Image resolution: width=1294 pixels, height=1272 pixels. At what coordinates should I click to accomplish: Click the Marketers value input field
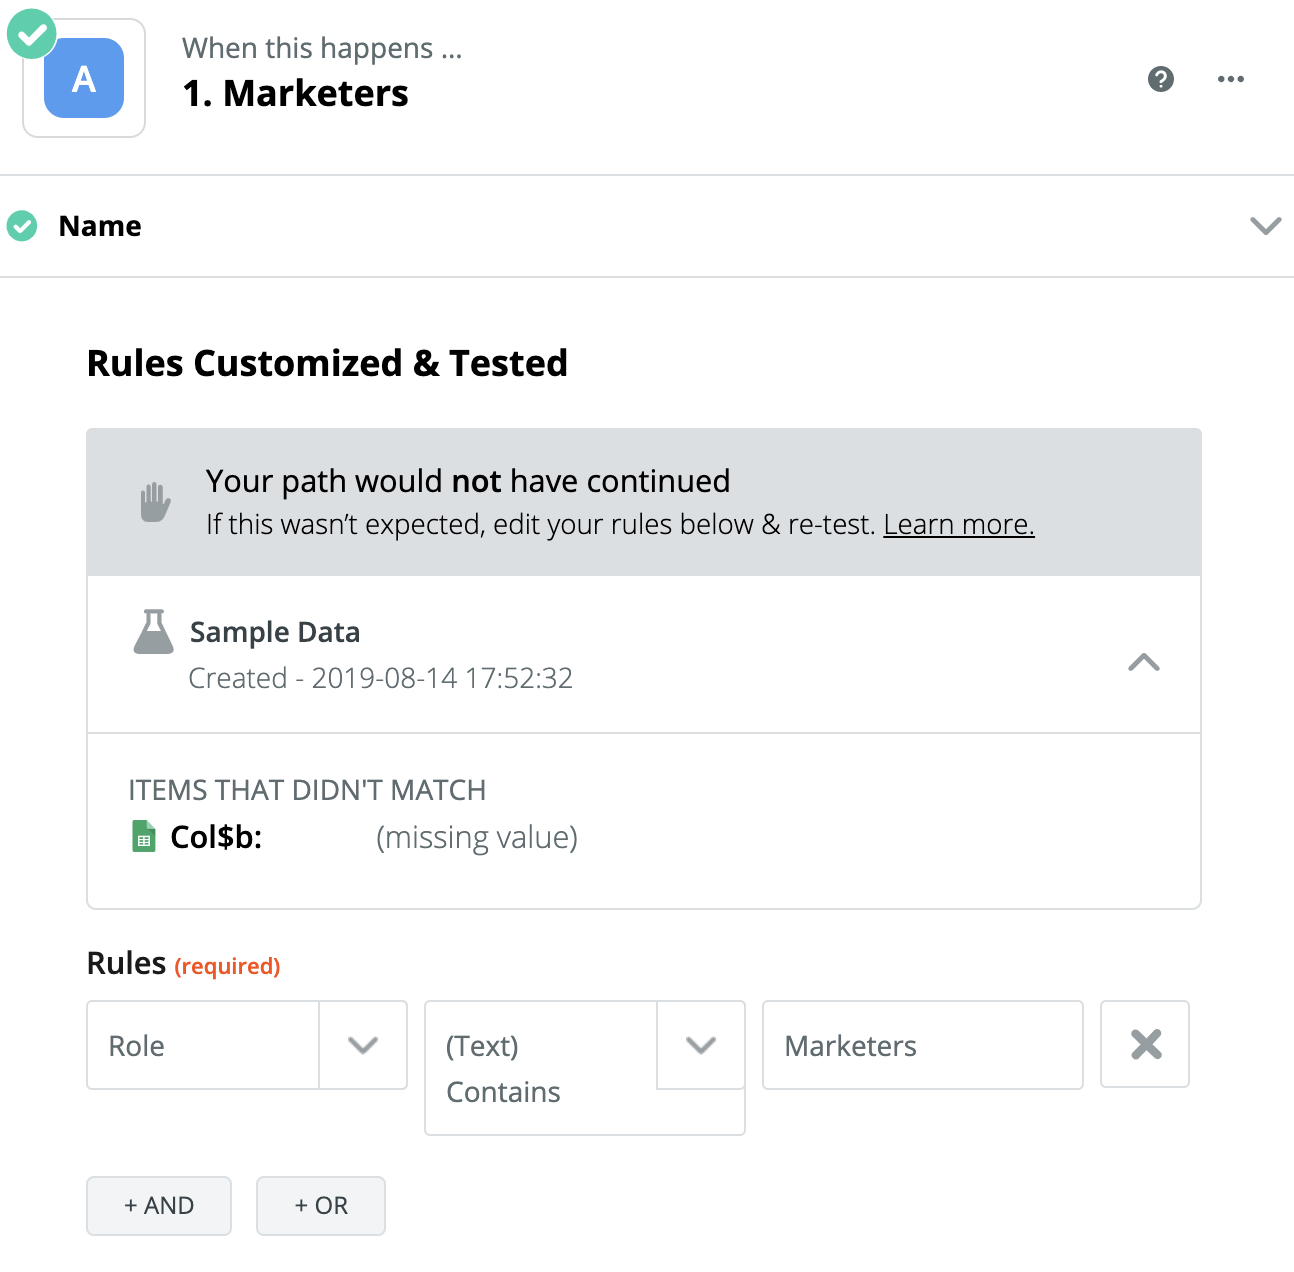[922, 1045]
